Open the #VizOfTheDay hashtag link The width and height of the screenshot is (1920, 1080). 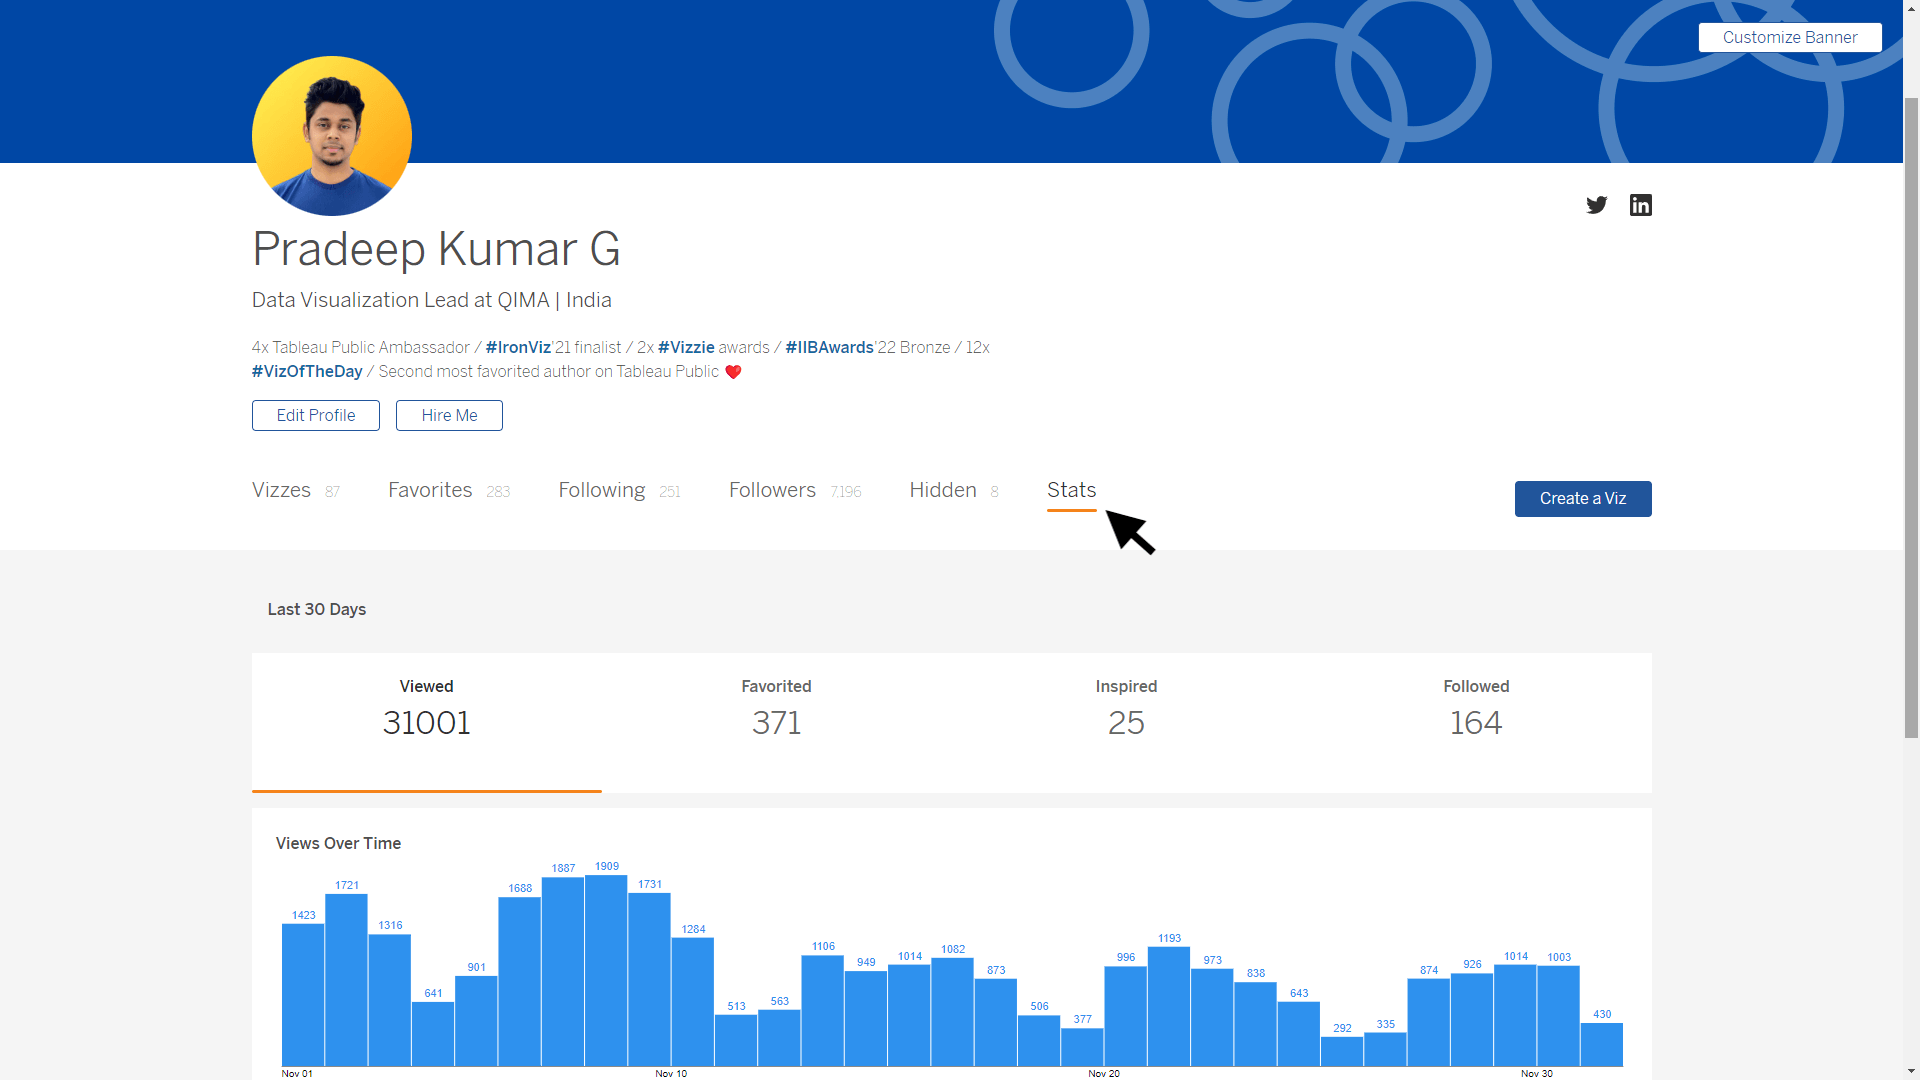307,371
